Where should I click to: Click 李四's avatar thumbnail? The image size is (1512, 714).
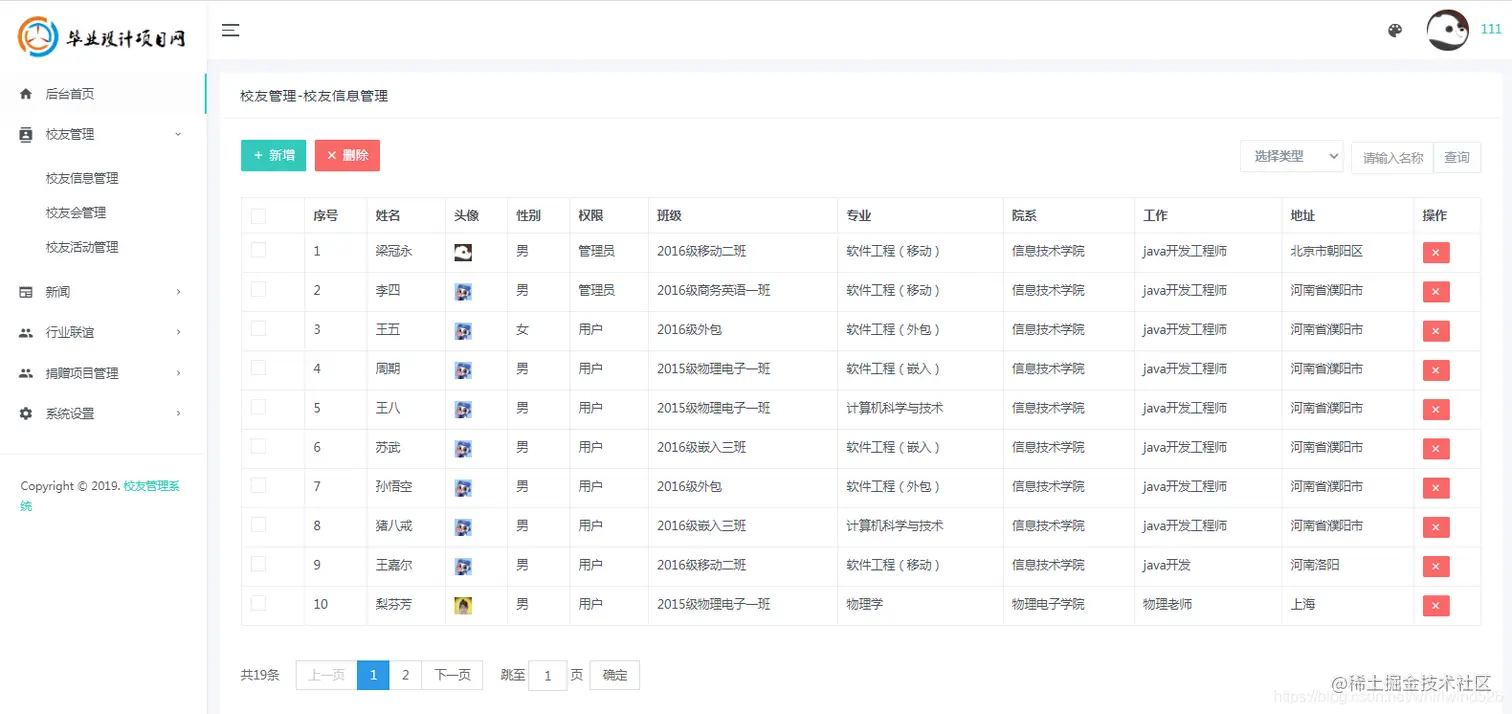click(x=463, y=292)
